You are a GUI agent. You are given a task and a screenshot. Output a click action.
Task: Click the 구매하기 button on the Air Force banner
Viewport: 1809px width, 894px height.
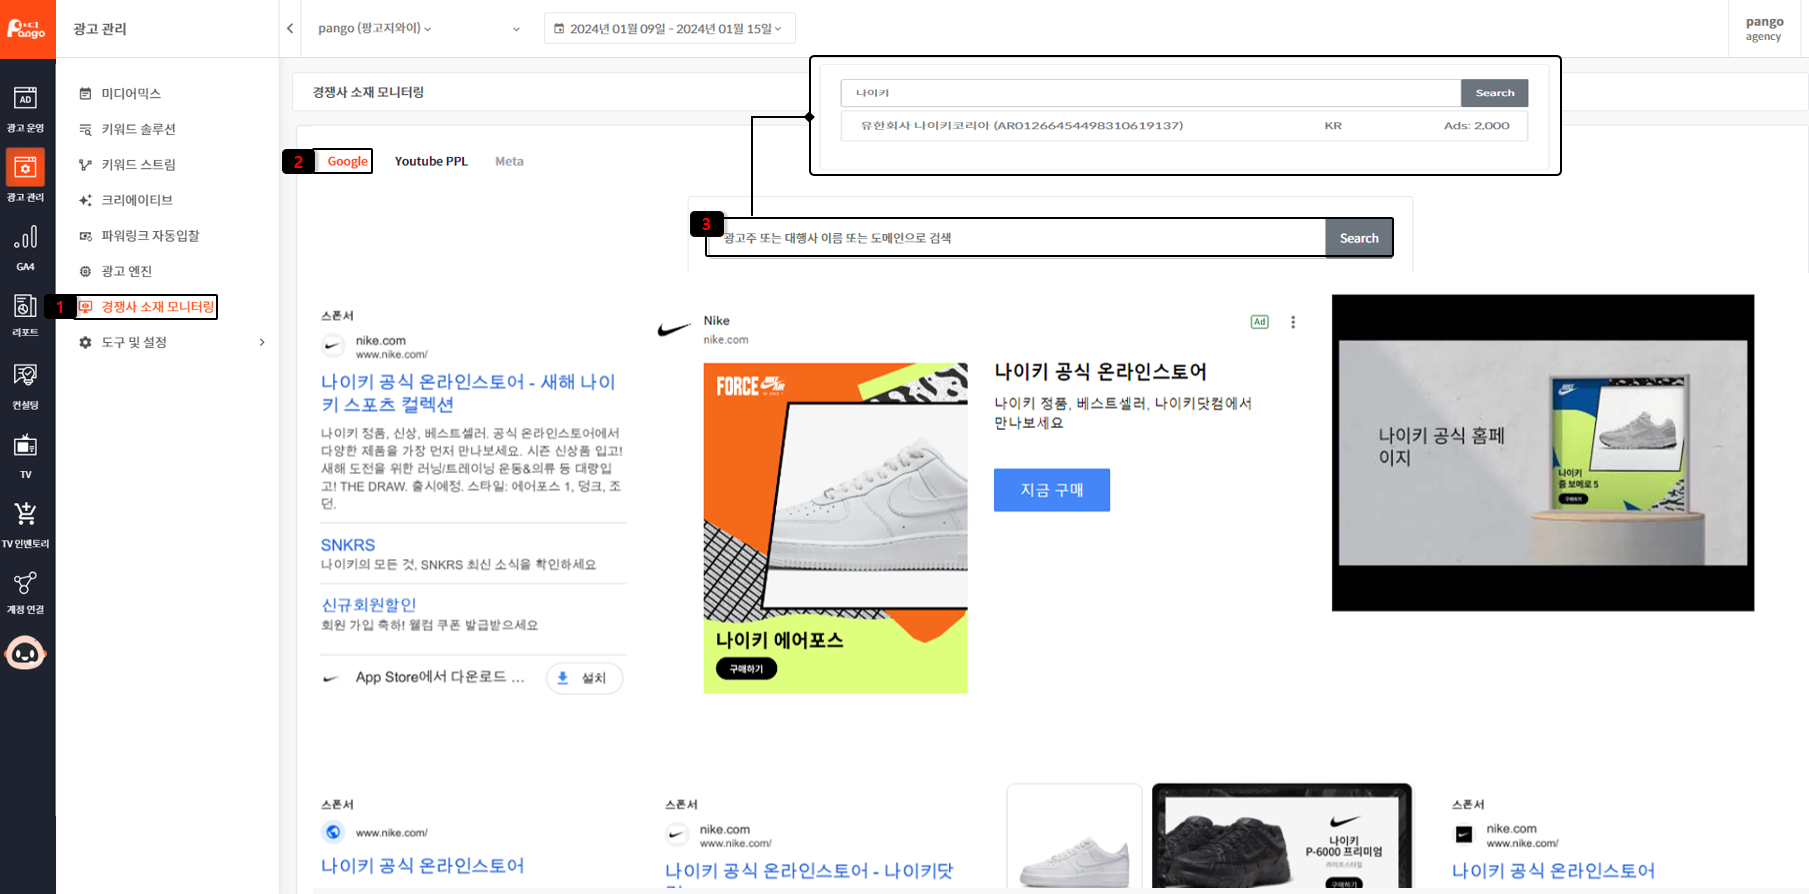click(746, 669)
